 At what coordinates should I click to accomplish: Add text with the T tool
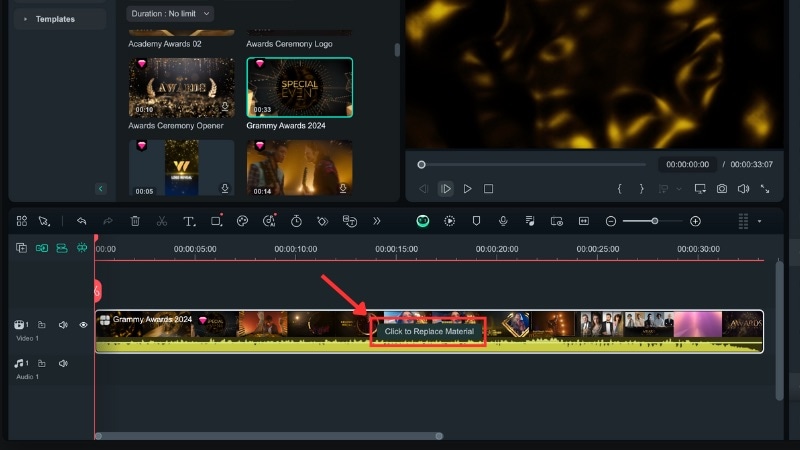click(189, 221)
